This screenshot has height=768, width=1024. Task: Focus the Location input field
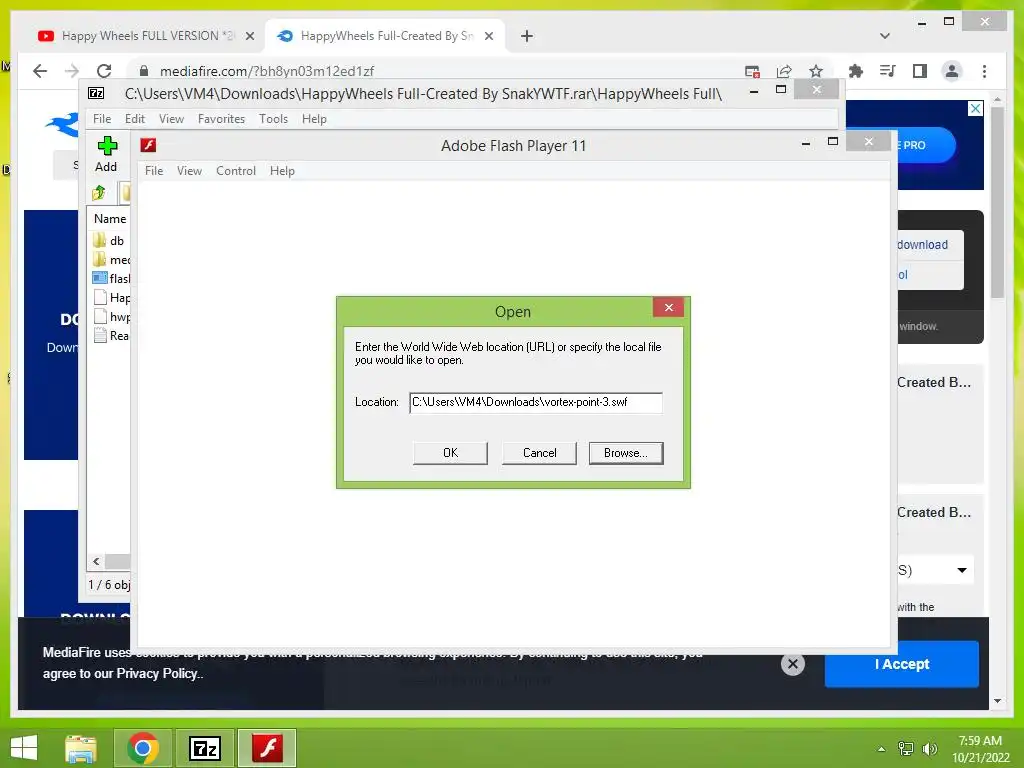pyautogui.click(x=536, y=402)
